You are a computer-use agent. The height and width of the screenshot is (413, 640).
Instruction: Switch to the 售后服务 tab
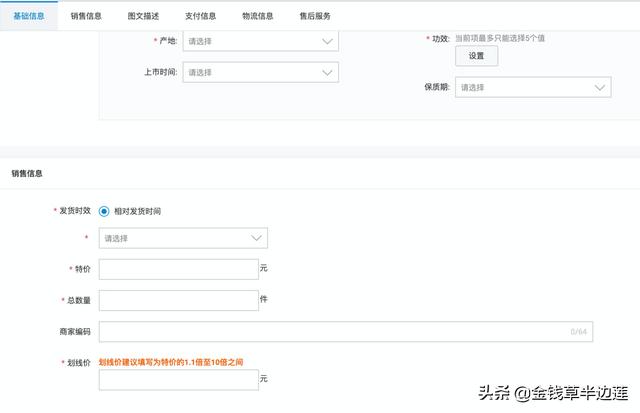tap(315, 16)
